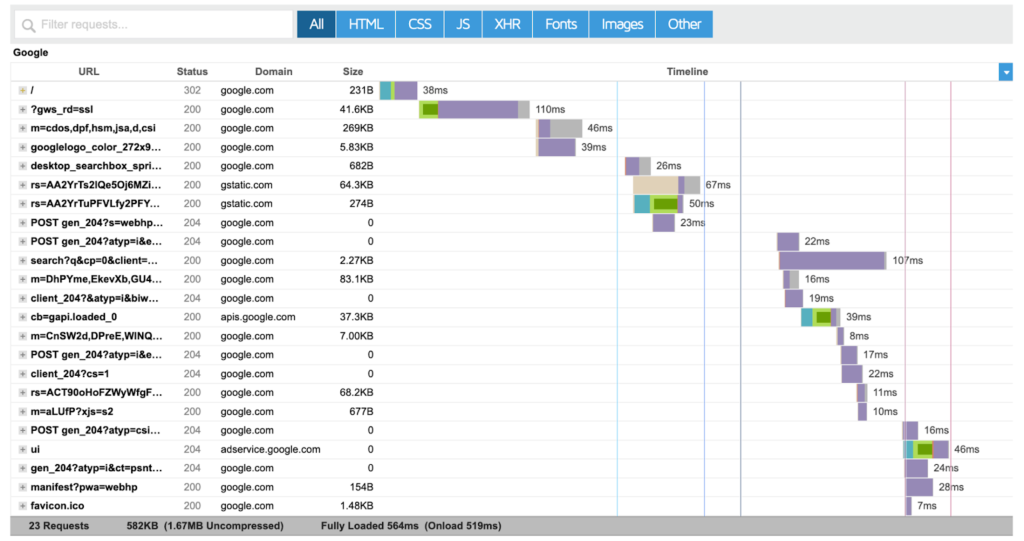Select the HTML filter tab

click(x=366, y=24)
